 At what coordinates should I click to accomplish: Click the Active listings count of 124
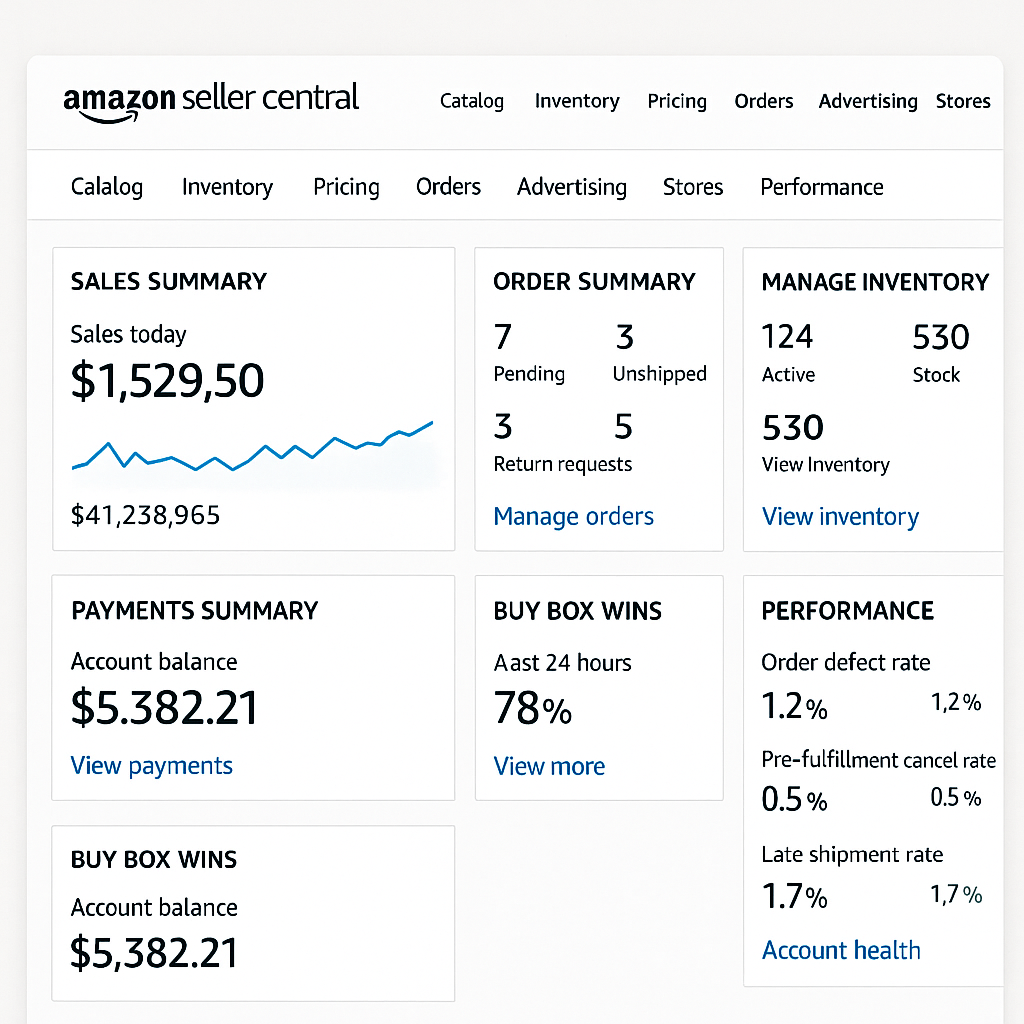(x=787, y=337)
